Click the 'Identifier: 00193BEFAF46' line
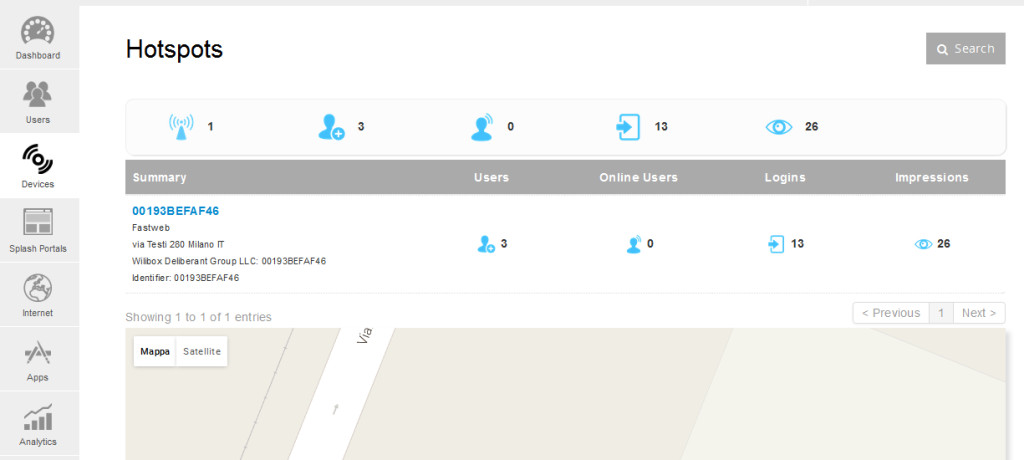The width and height of the screenshot is (1024, 460). (185, 278)
